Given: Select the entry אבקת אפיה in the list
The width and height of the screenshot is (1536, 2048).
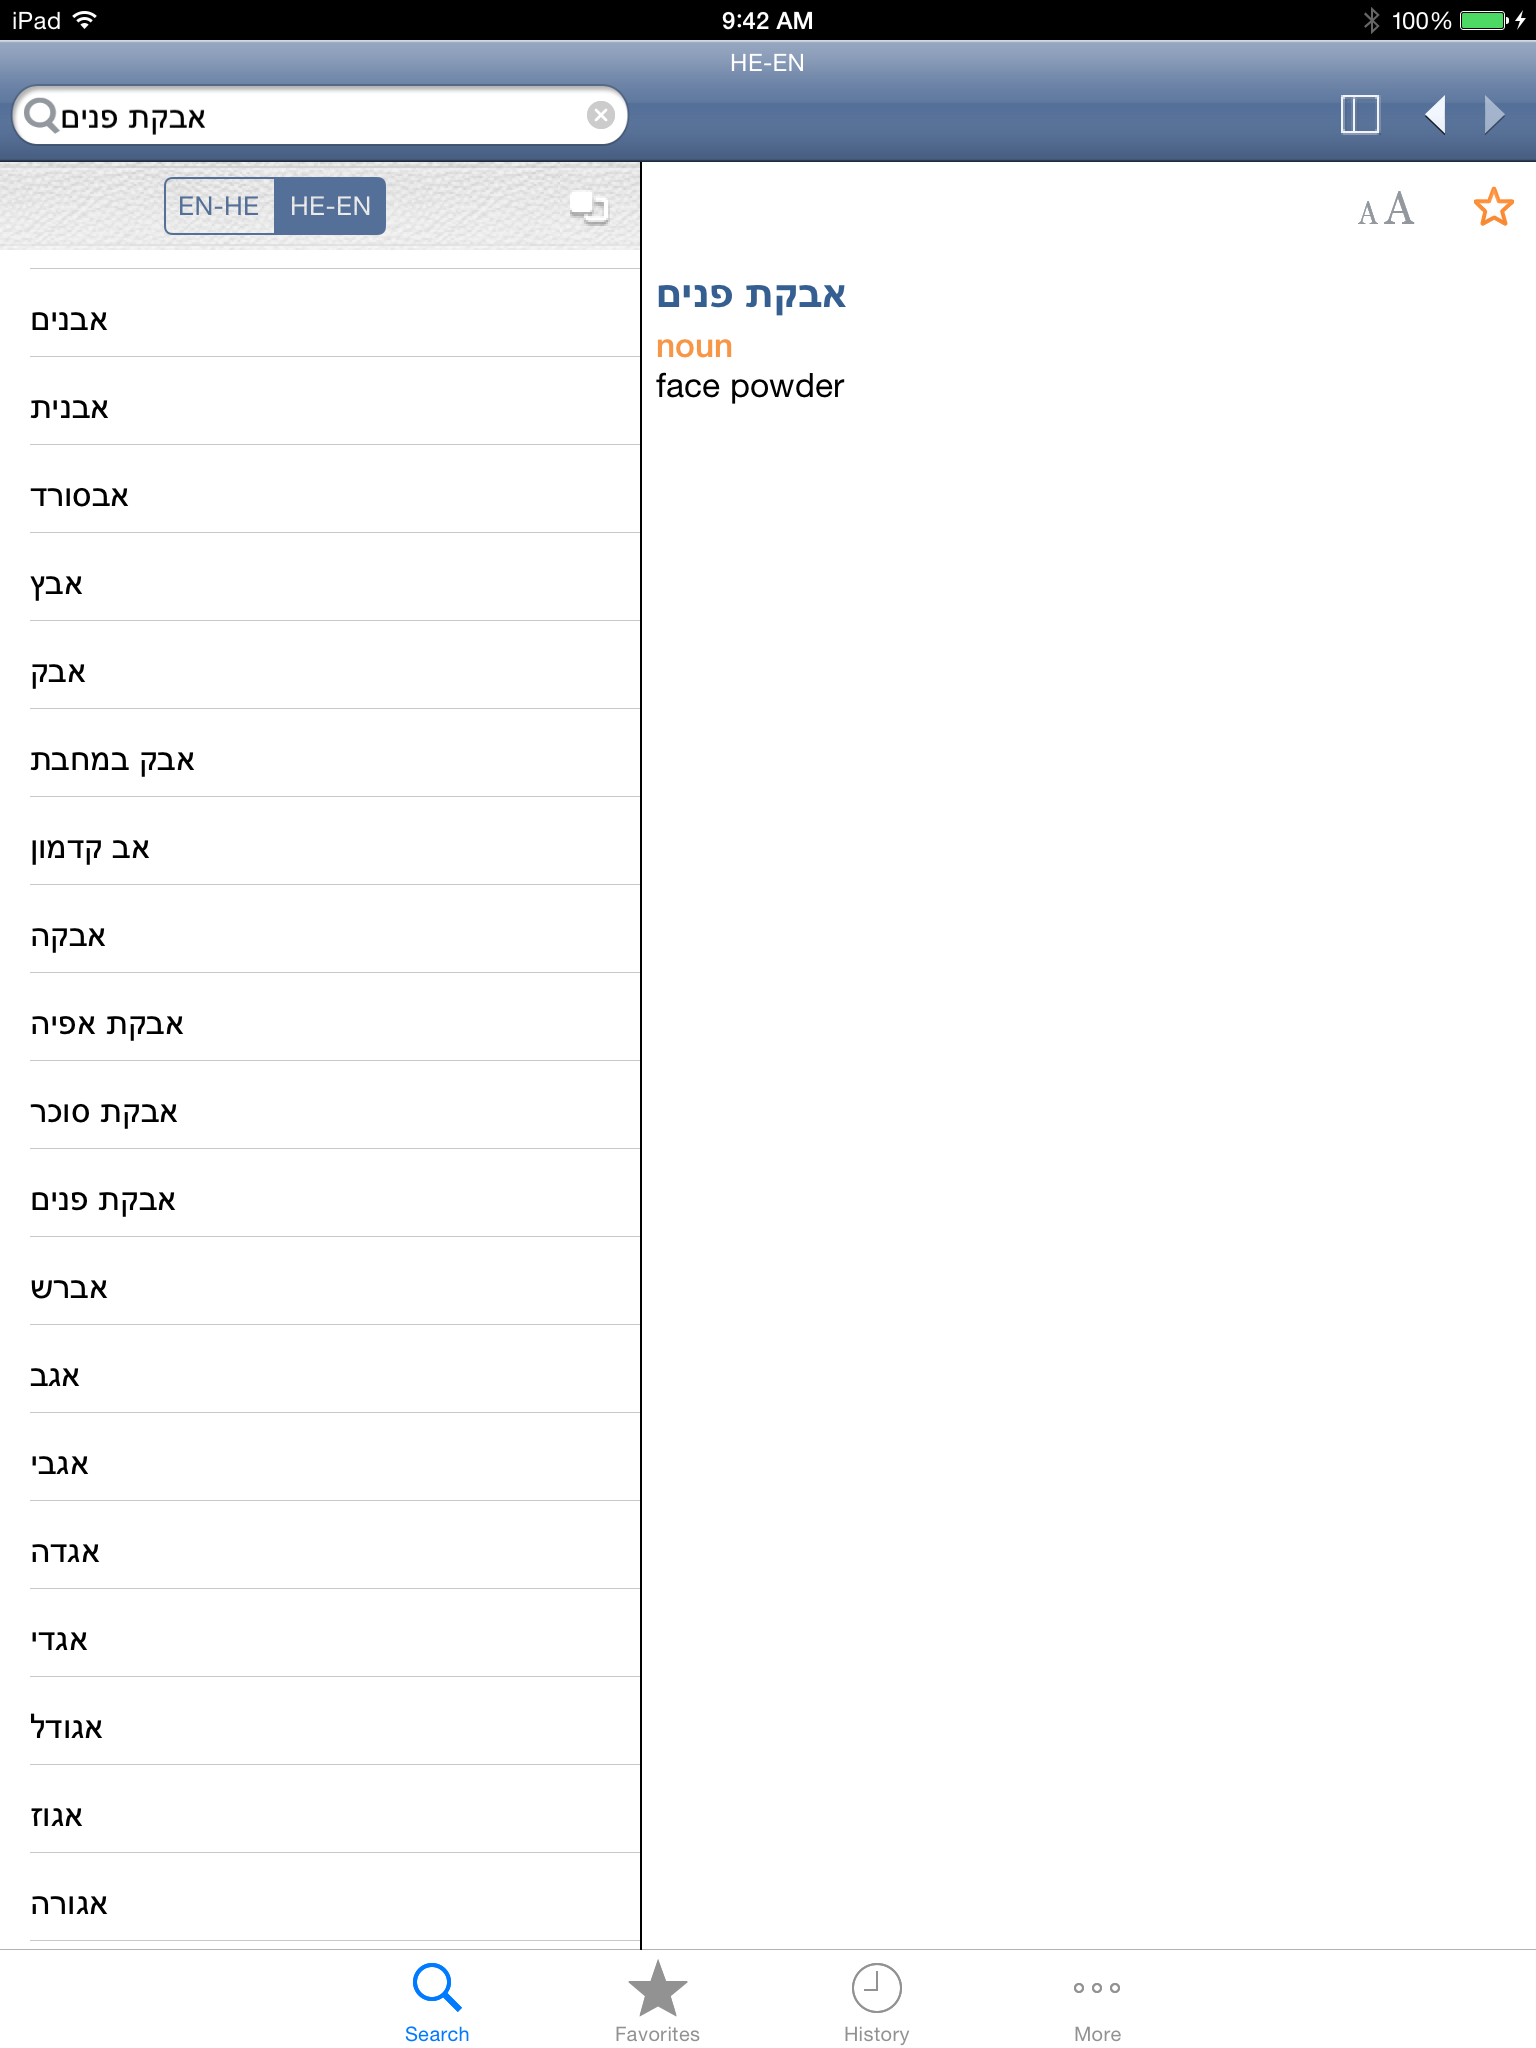Looking at the screenshot, I should point(320,1023).
